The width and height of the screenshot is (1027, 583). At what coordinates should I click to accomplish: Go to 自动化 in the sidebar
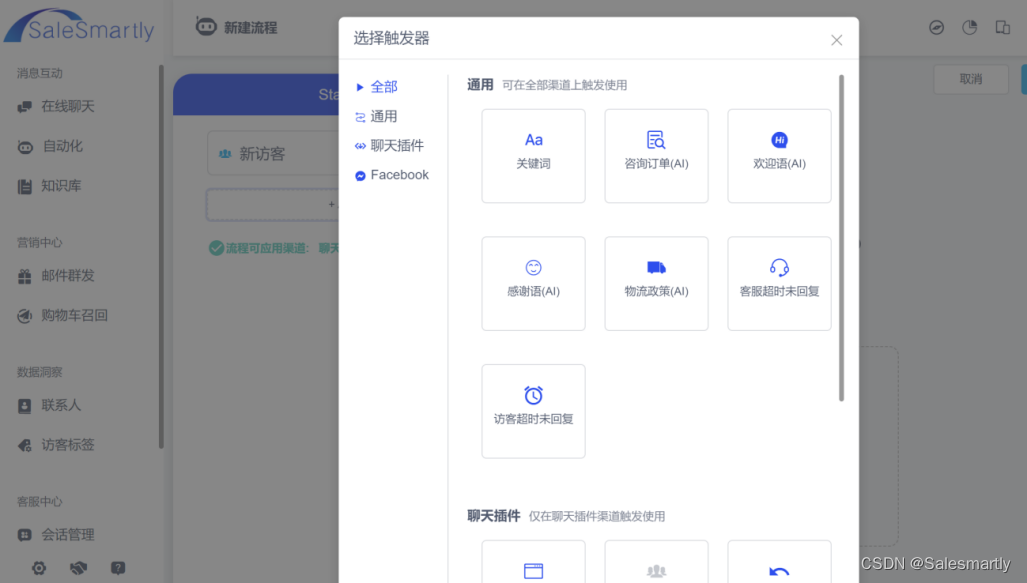point(62,146)
